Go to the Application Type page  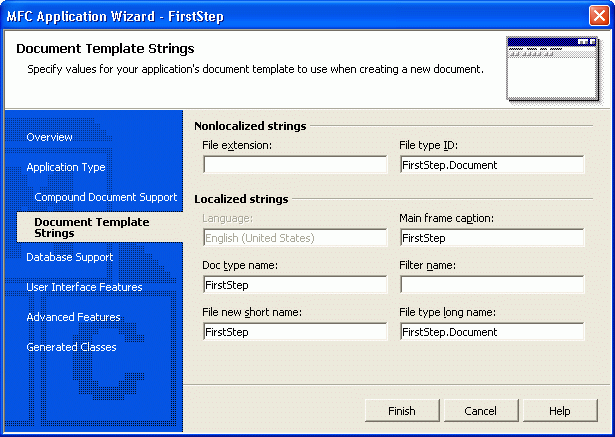tap(65, 167)
